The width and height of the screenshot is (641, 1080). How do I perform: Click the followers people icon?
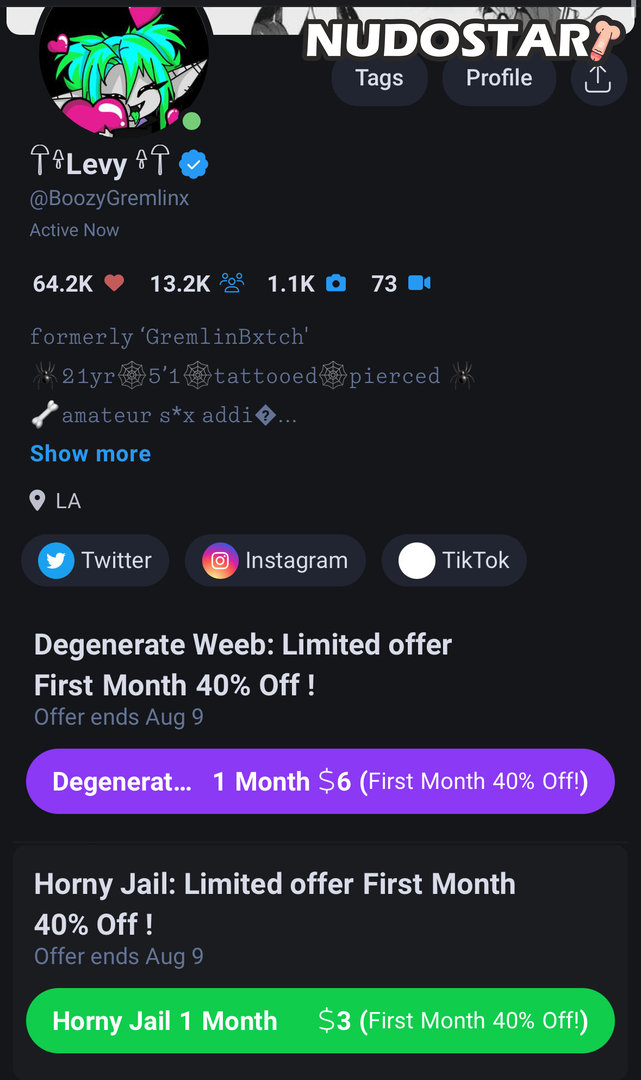[232, 284]
